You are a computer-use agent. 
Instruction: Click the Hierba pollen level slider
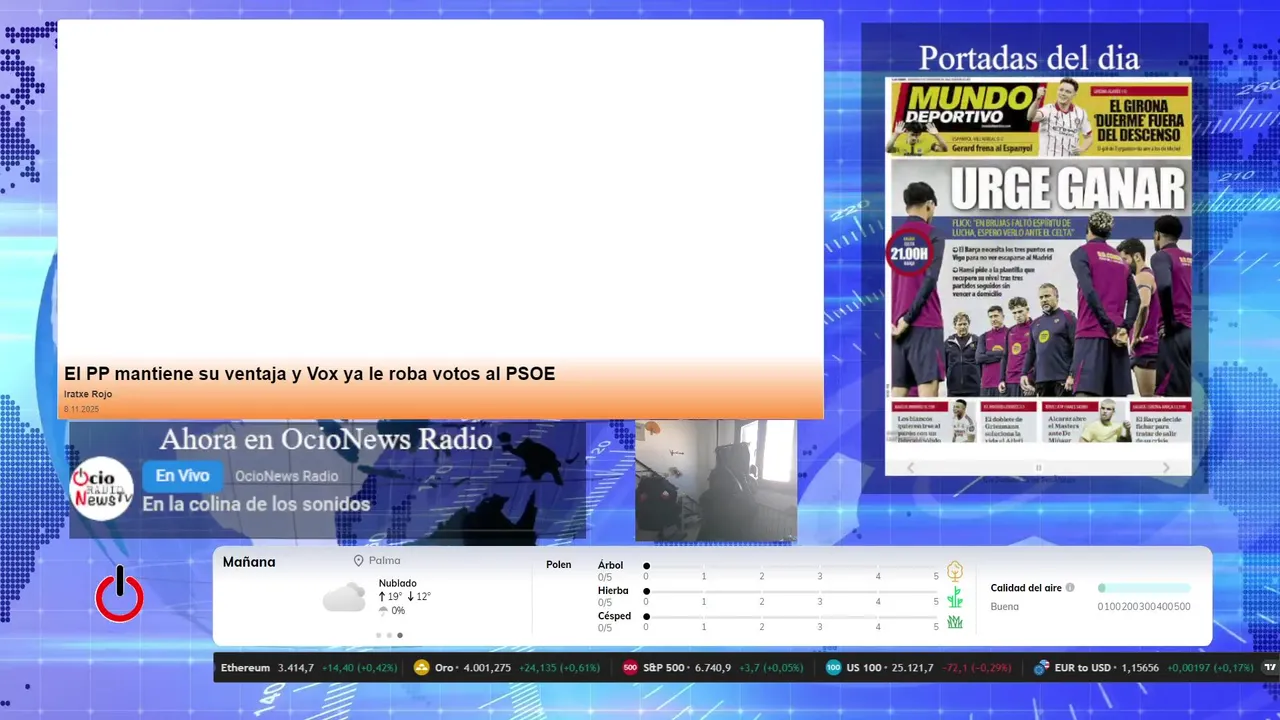(x=791, y=591)
